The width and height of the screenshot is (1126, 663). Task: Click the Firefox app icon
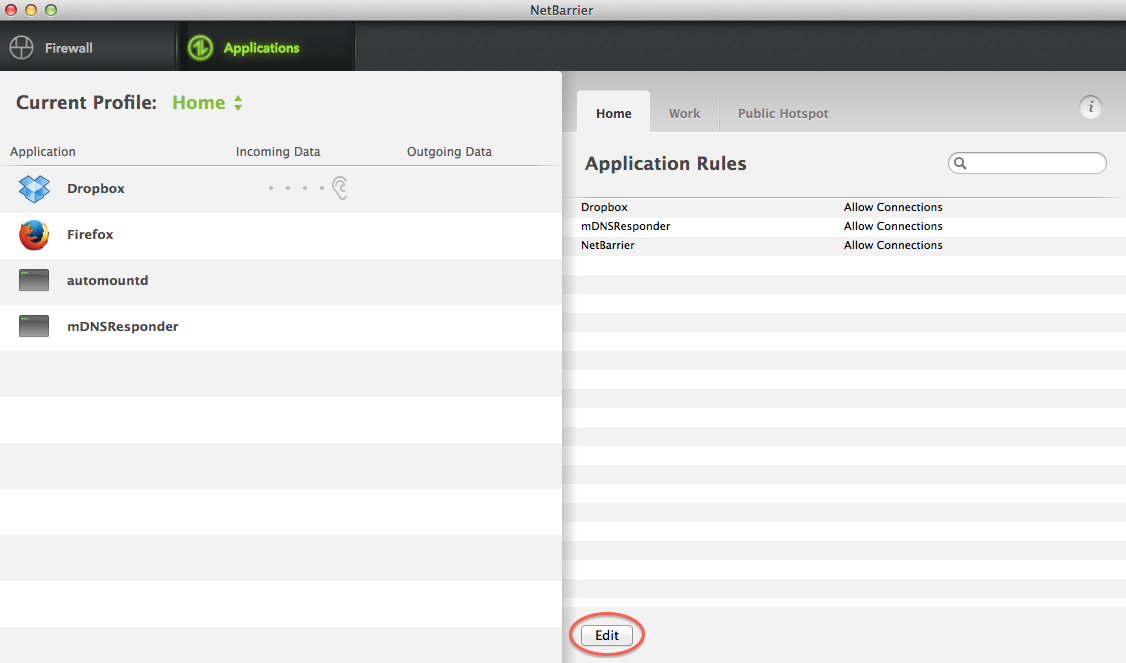click(34, 234)
